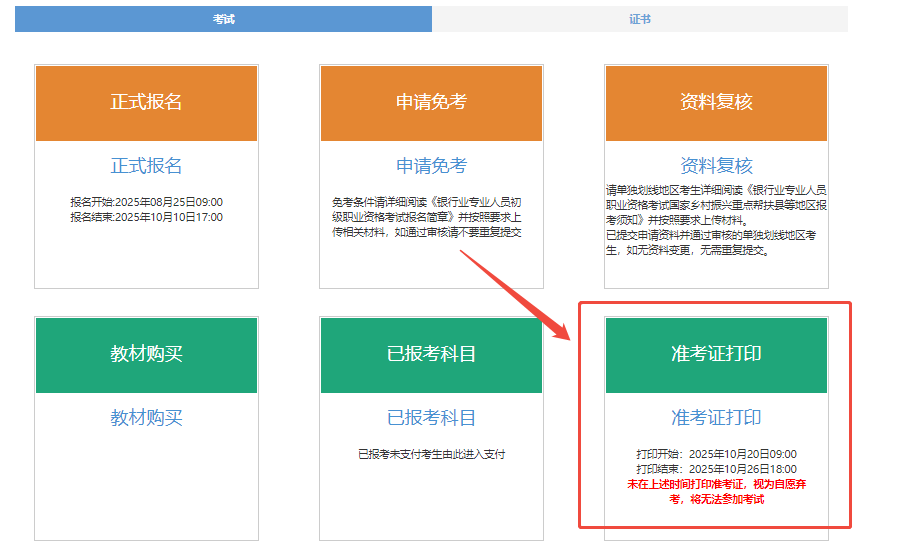Click the 单独划线地区考生 instructions paragraph
The height and width of the screenshot is (546, 912).
(716, 220)
